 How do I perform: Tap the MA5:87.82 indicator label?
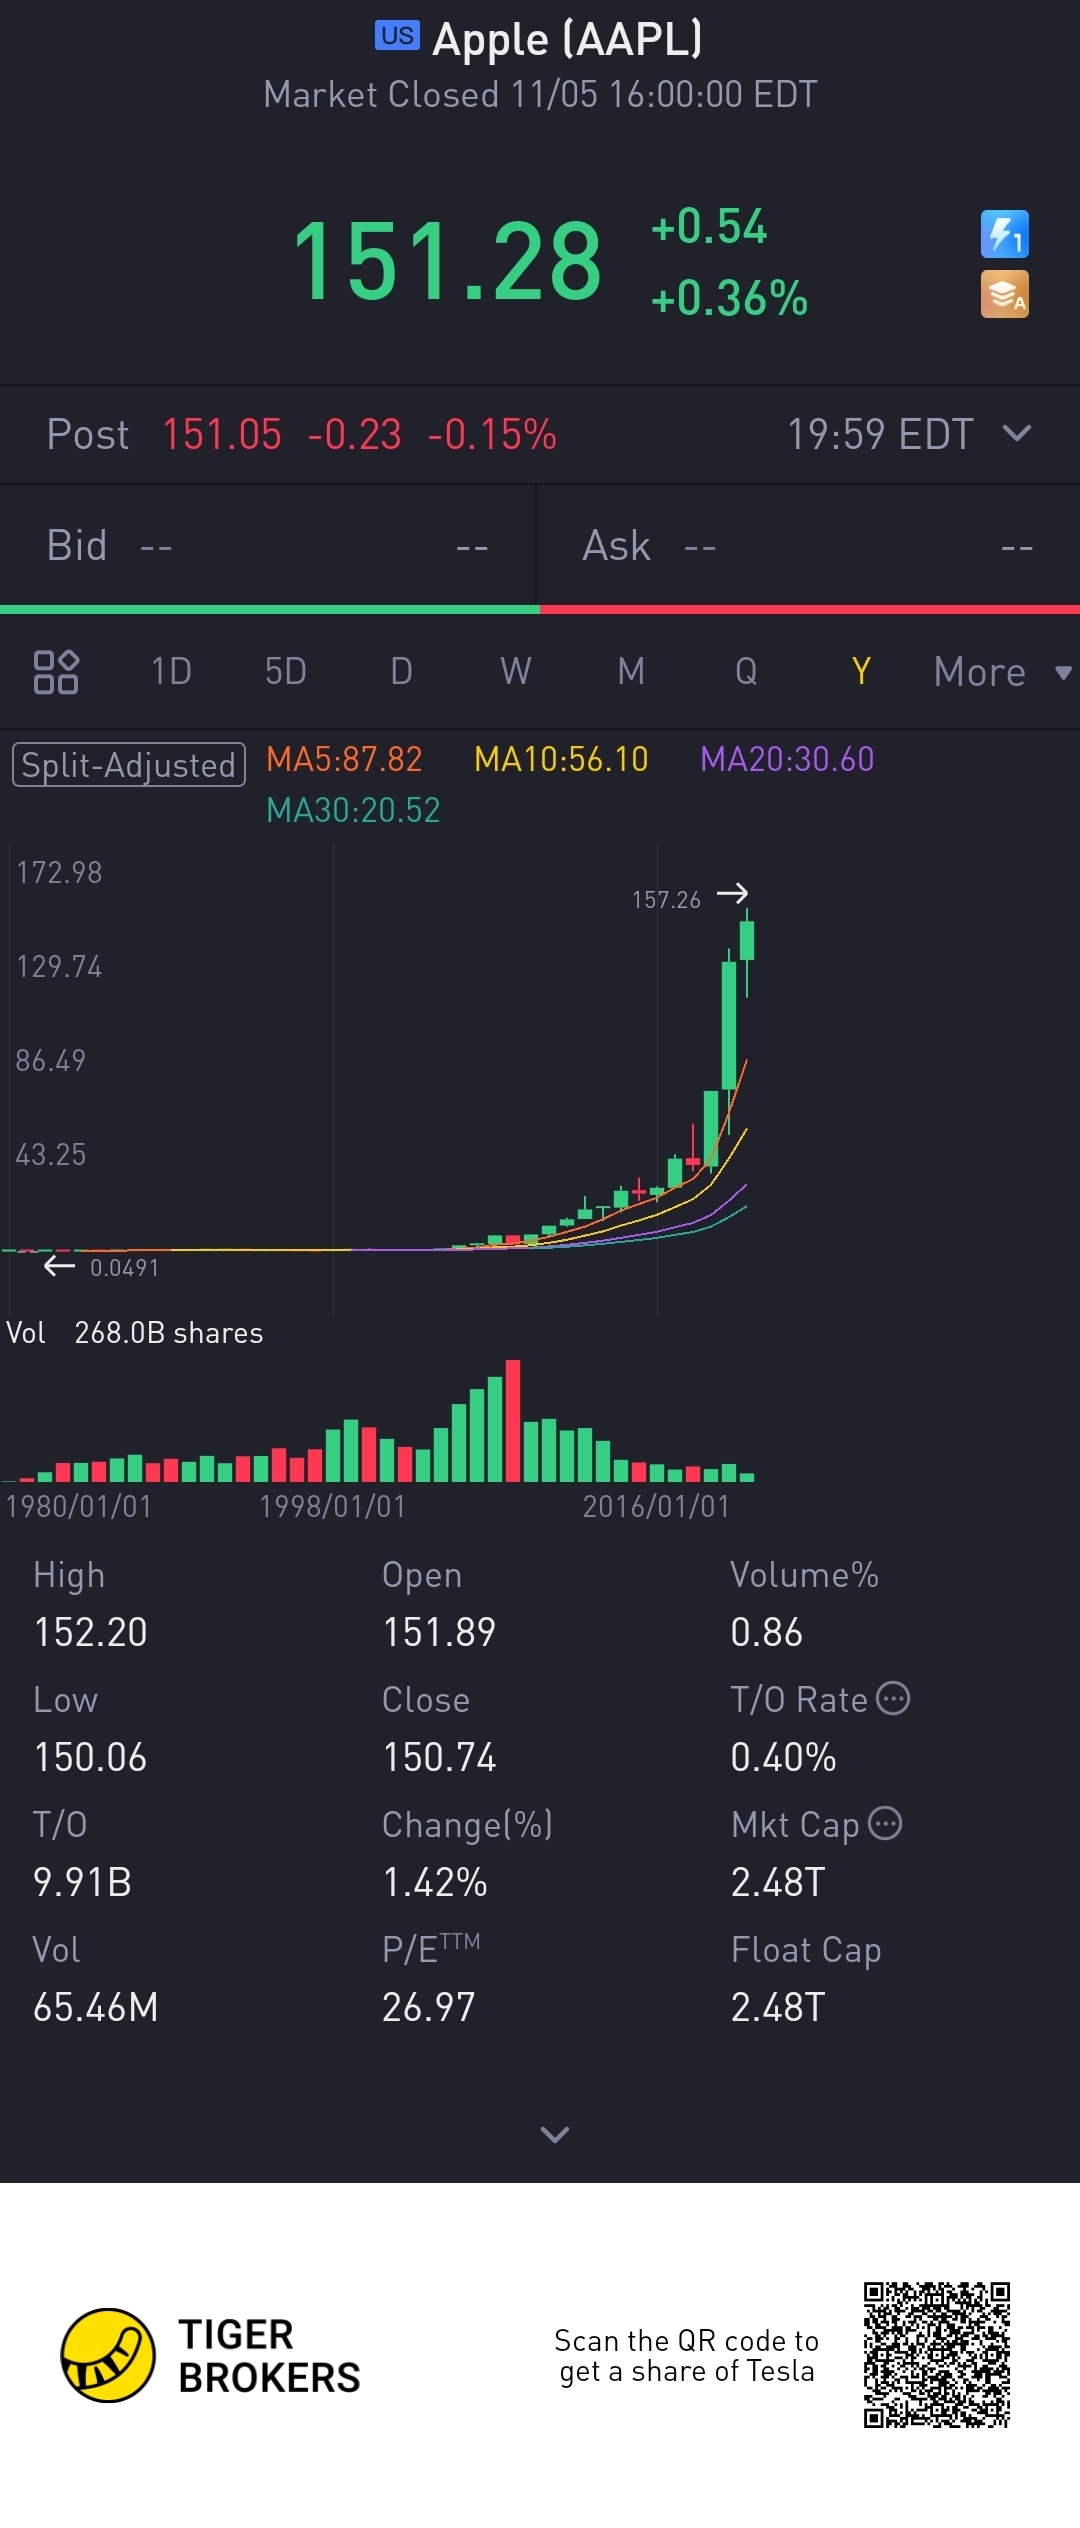344,759
